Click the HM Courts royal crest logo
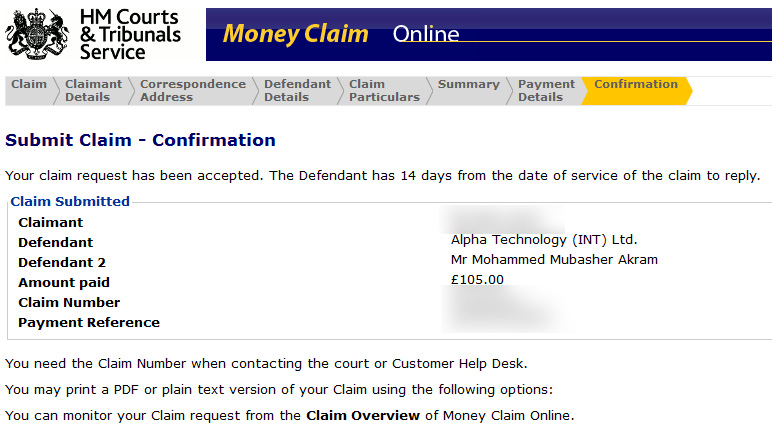The width and height of the screenshot is (772, 444). [37, 34]
